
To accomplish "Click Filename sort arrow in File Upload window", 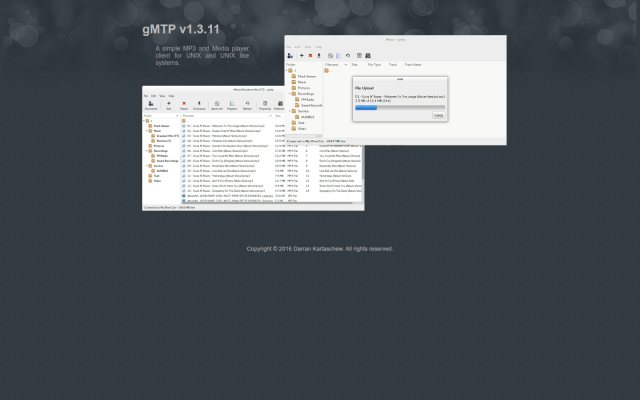I will point(345,64).
